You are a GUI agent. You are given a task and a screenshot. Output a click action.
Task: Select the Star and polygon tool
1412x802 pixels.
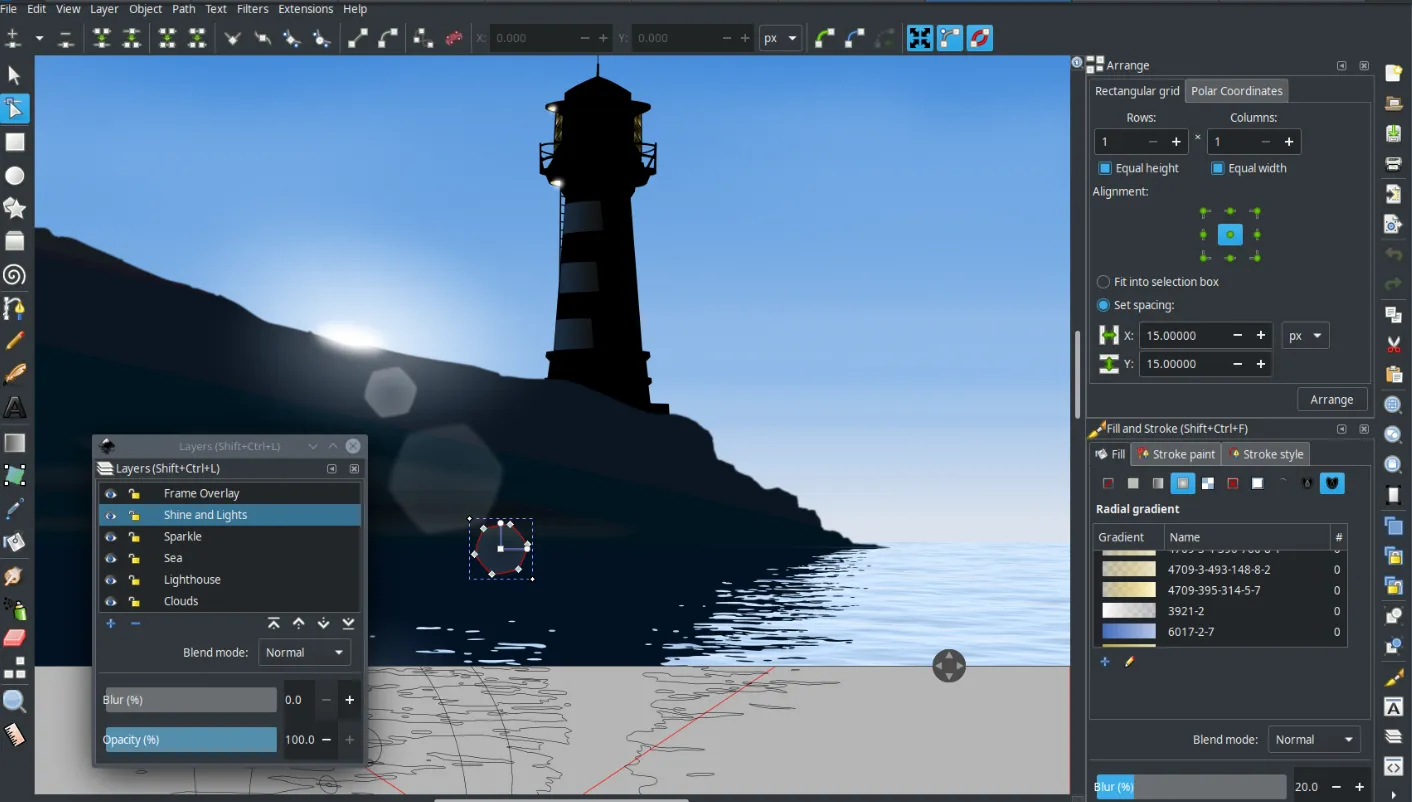click(x=15, y=208)
